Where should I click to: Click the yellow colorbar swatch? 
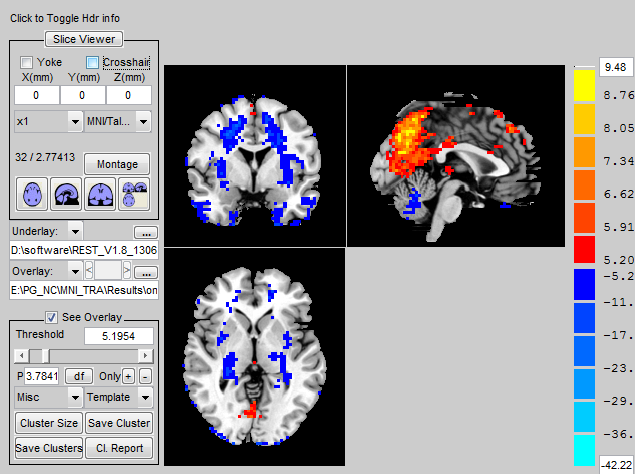tap(584, 85)
